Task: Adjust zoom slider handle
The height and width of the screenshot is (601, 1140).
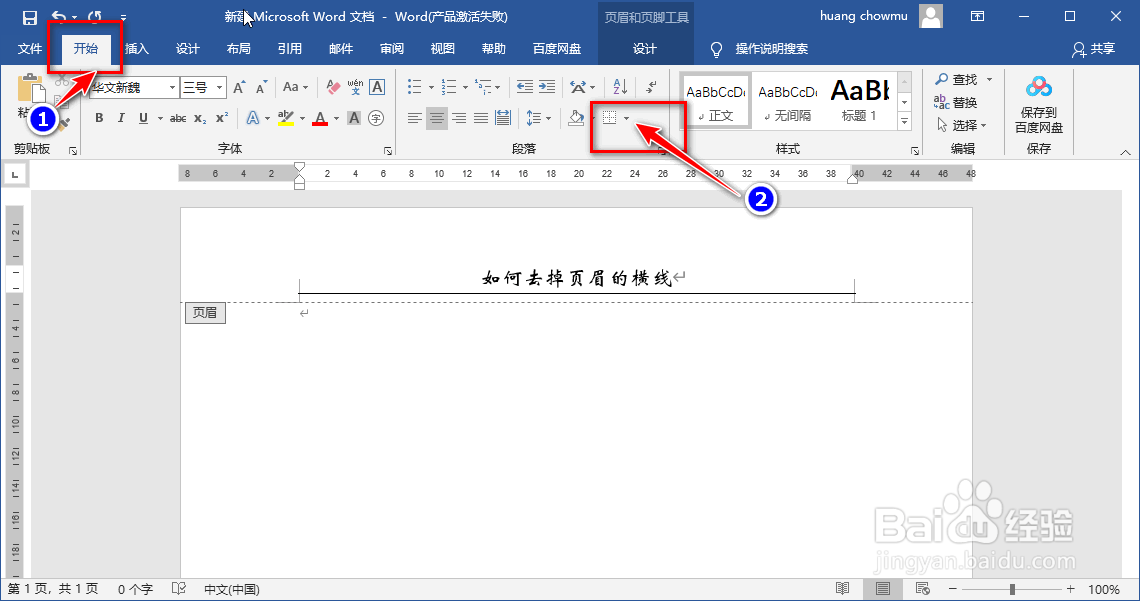Action: [1012, 589]
